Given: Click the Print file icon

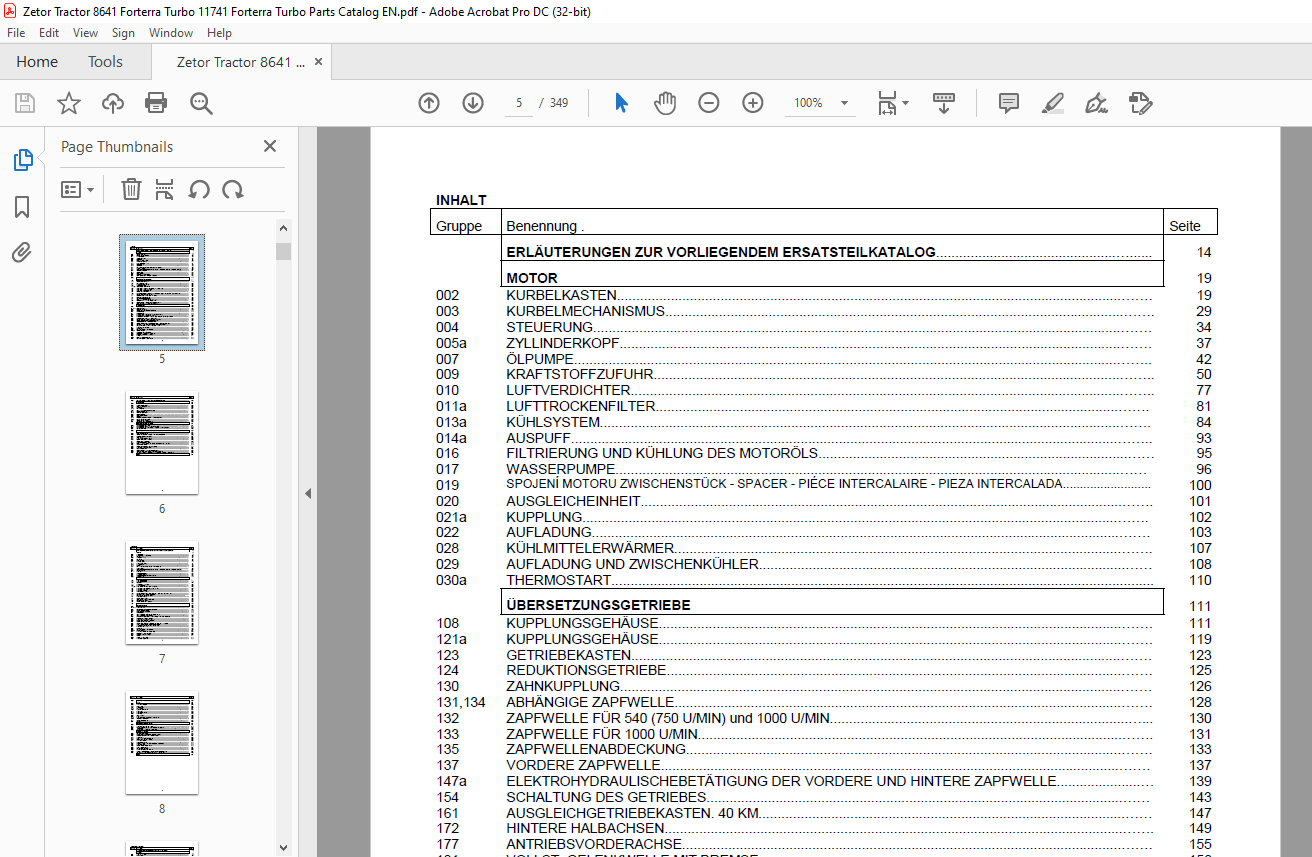Looking at the screenshot, I should pos(156,103).
